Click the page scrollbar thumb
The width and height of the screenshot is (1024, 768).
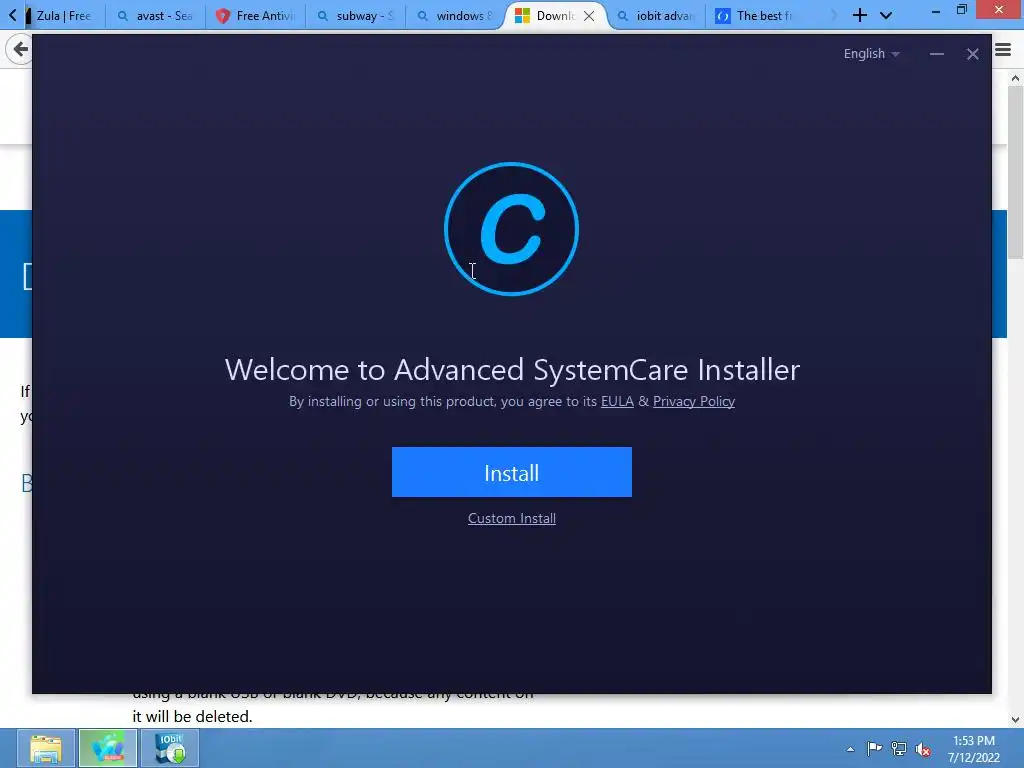1015,171
